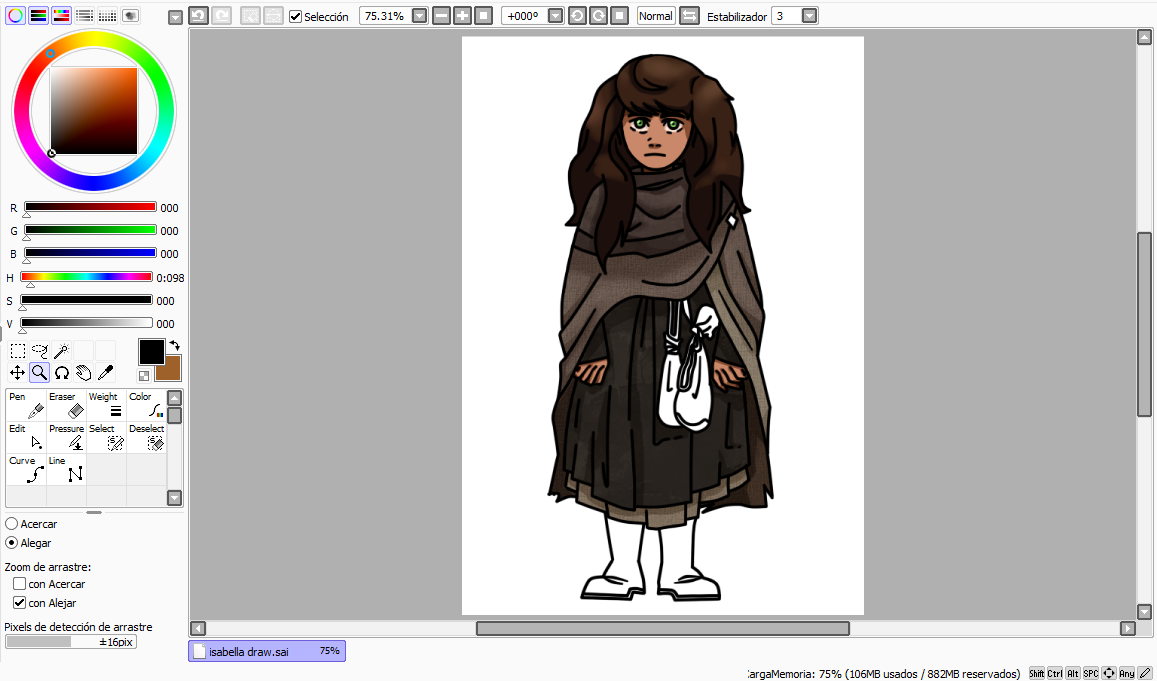The image size is (1157, 681).
Task: Toggle the Ctrl status key
Action: point(1055,673)
